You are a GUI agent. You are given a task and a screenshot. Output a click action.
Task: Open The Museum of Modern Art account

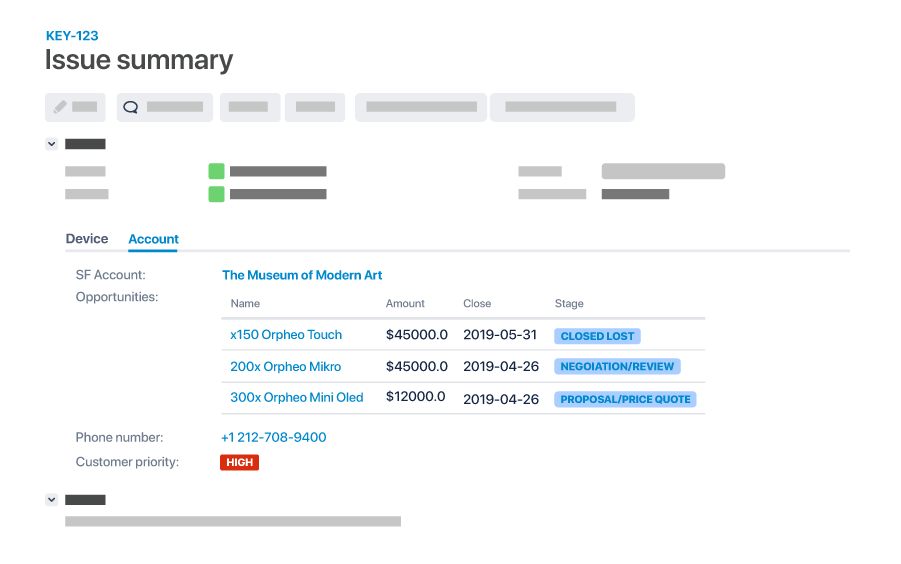(302, 275)
